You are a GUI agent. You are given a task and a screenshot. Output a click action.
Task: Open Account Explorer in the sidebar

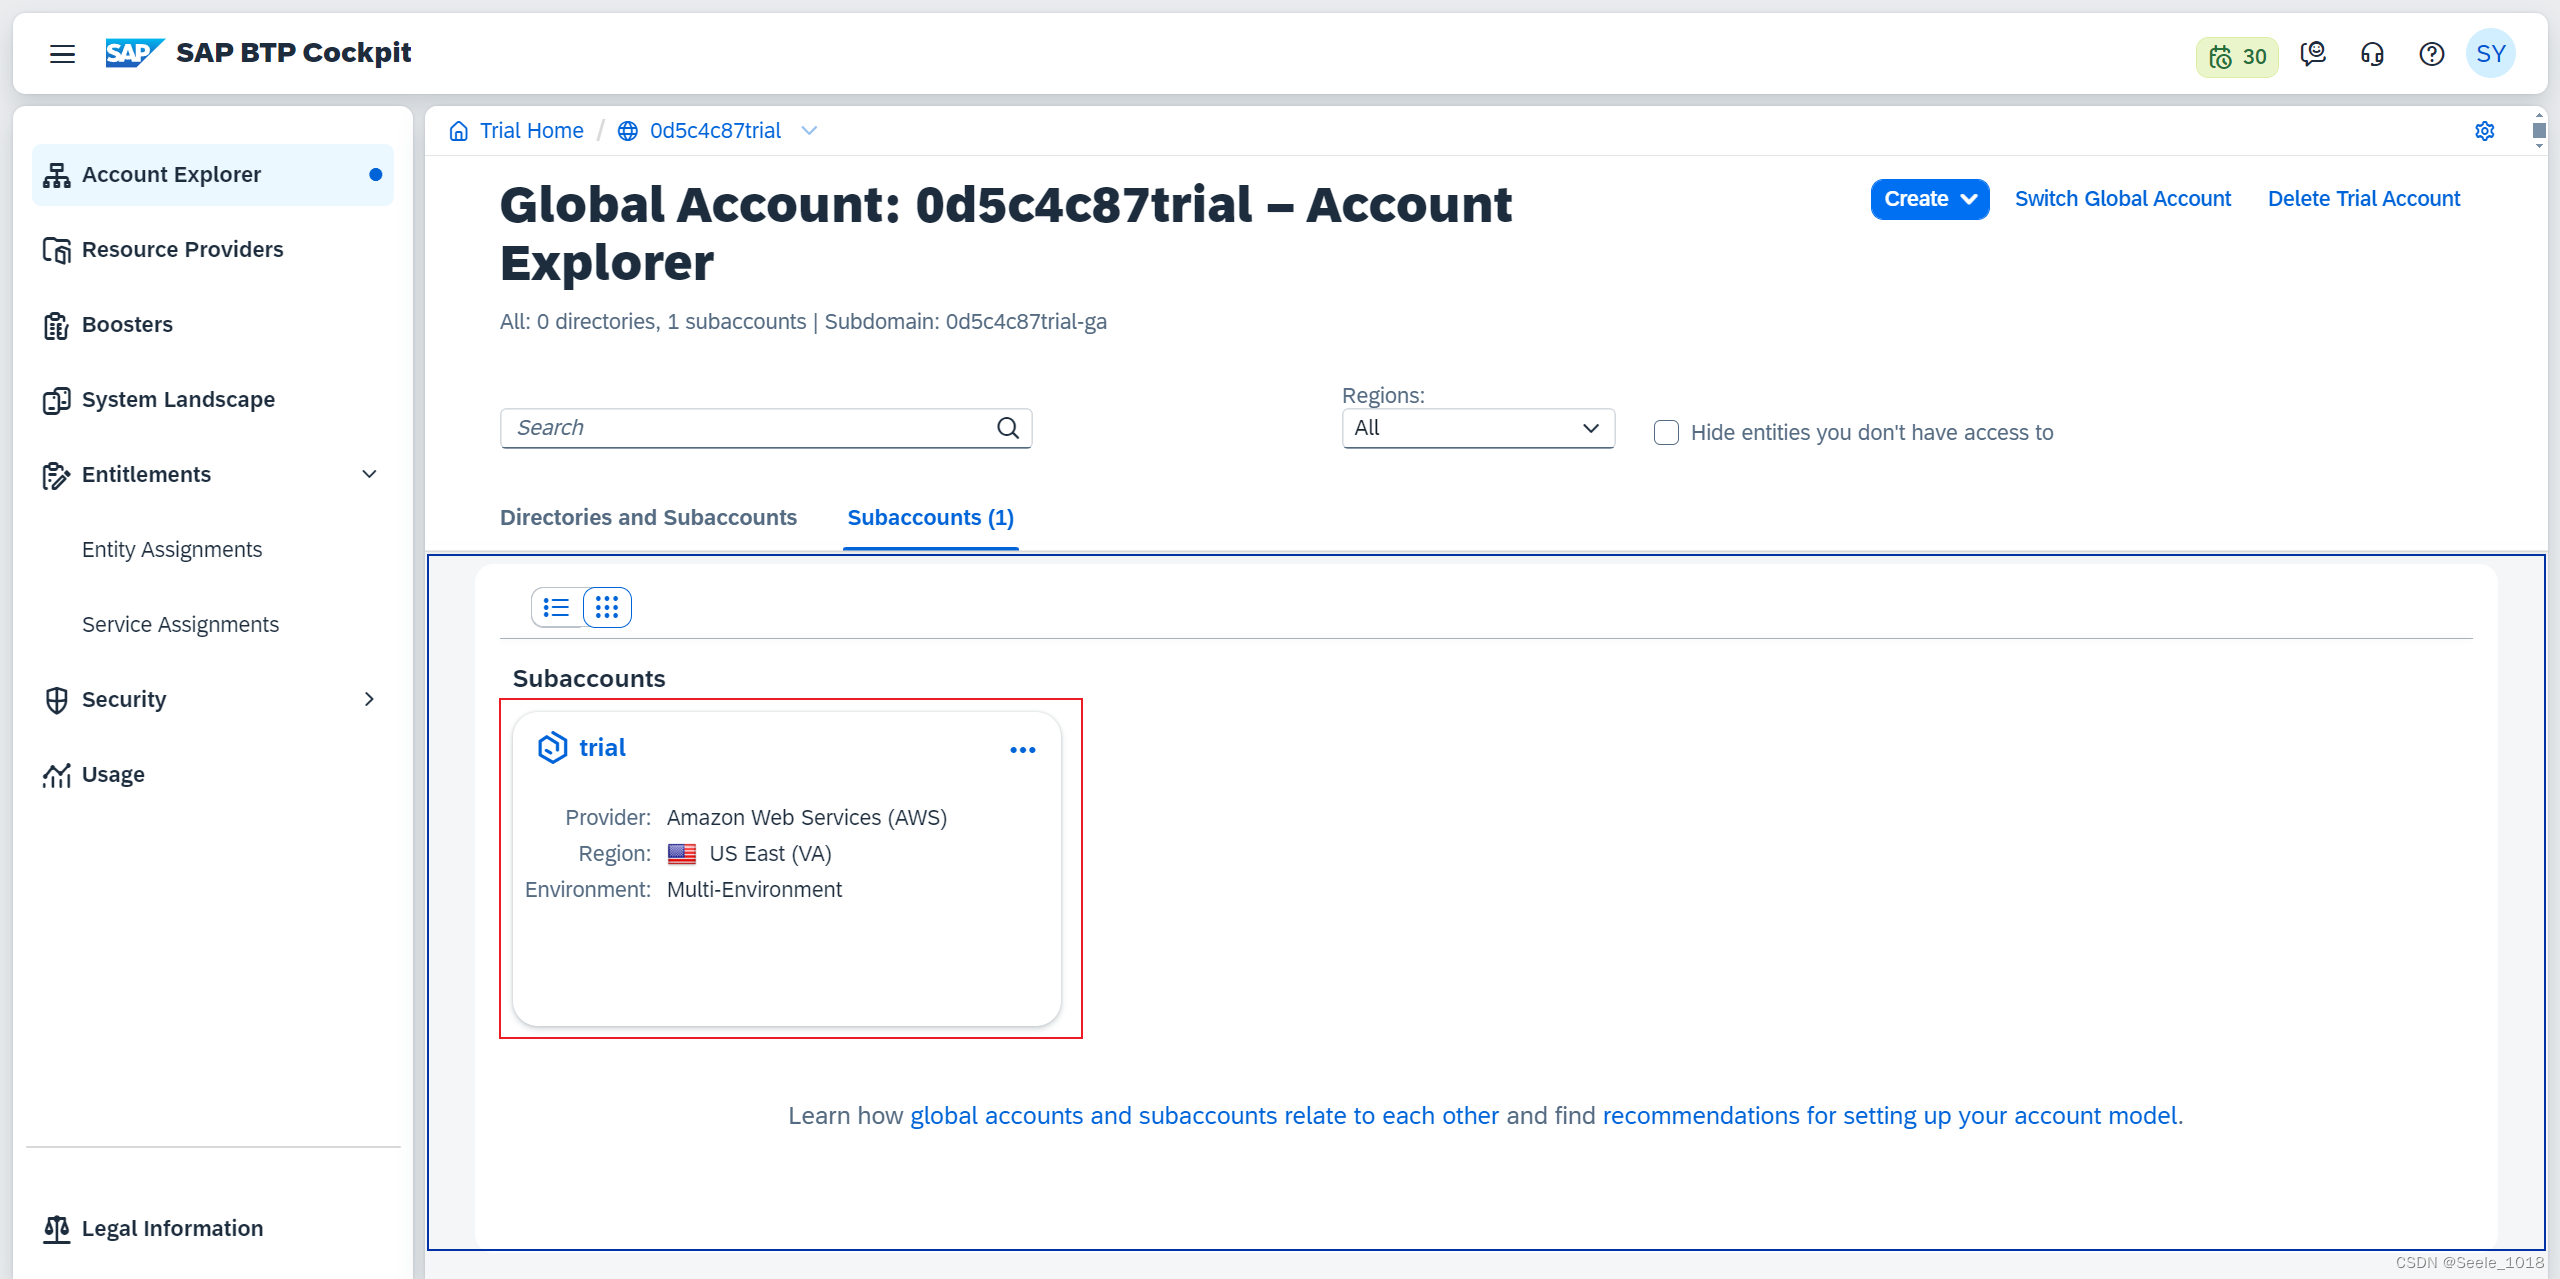coord(213,175)
